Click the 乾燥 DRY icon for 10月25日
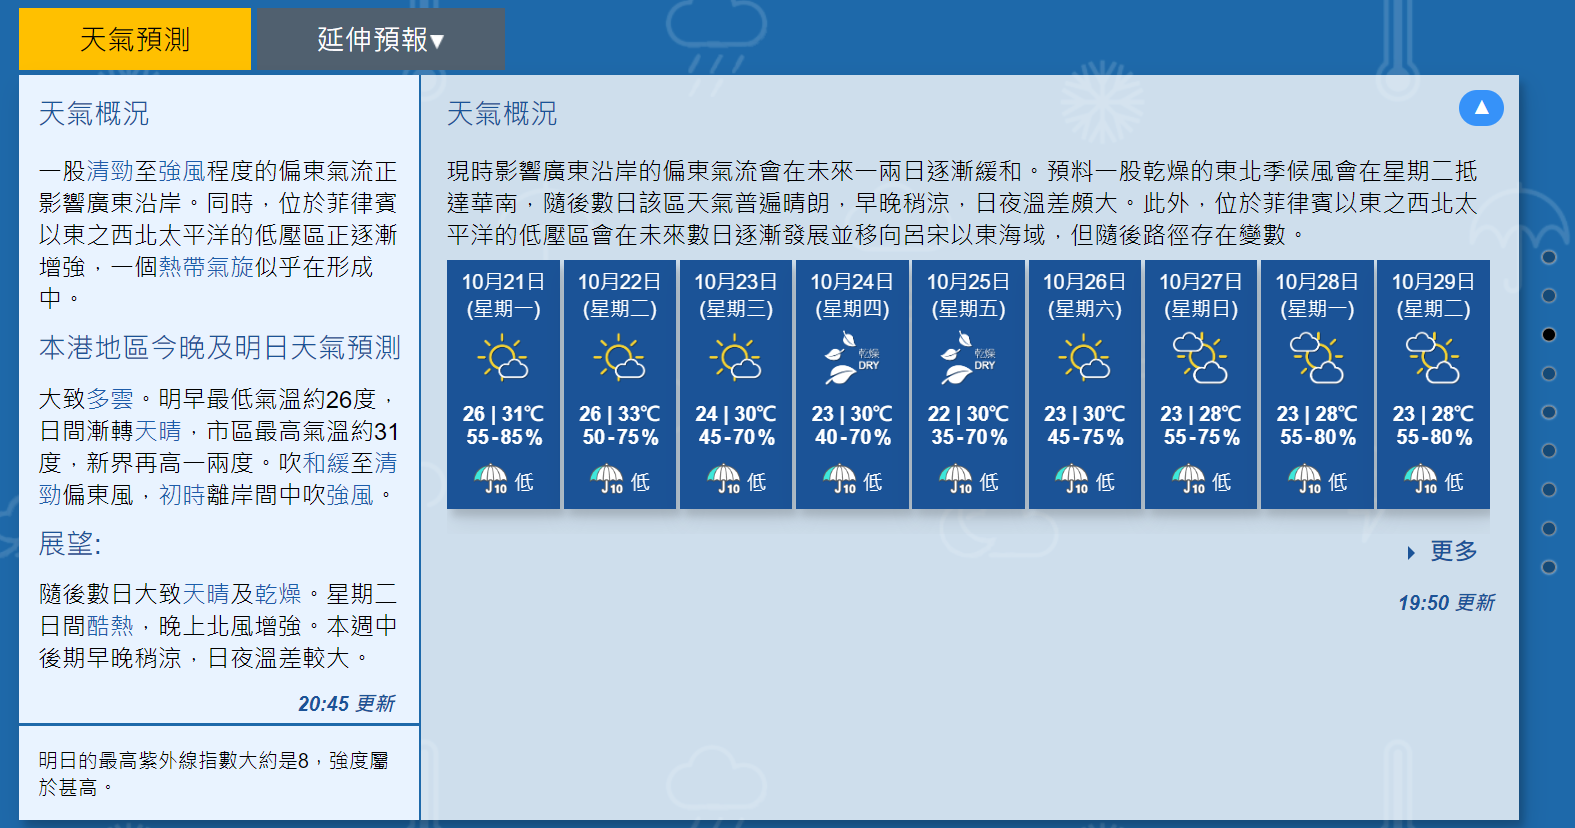The width and height of the screenshot is (1575, 828). 967,359
